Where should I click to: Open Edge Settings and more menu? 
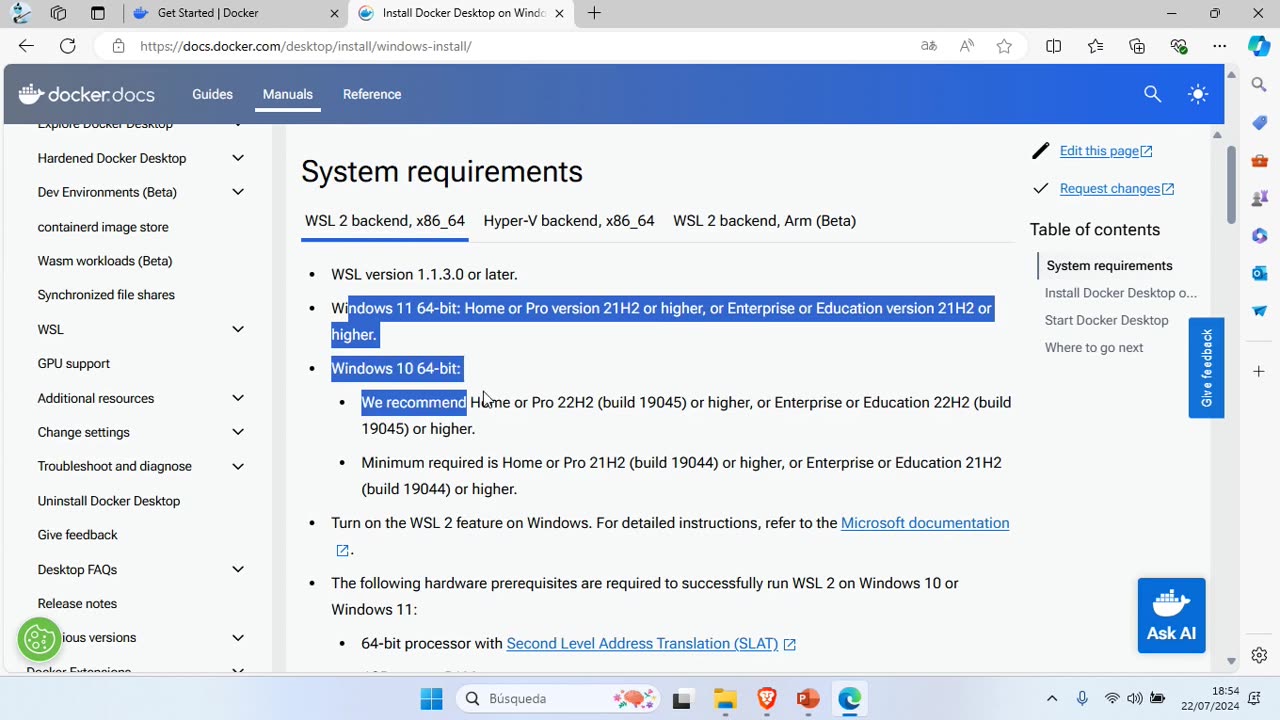[x=1219, y=46]
